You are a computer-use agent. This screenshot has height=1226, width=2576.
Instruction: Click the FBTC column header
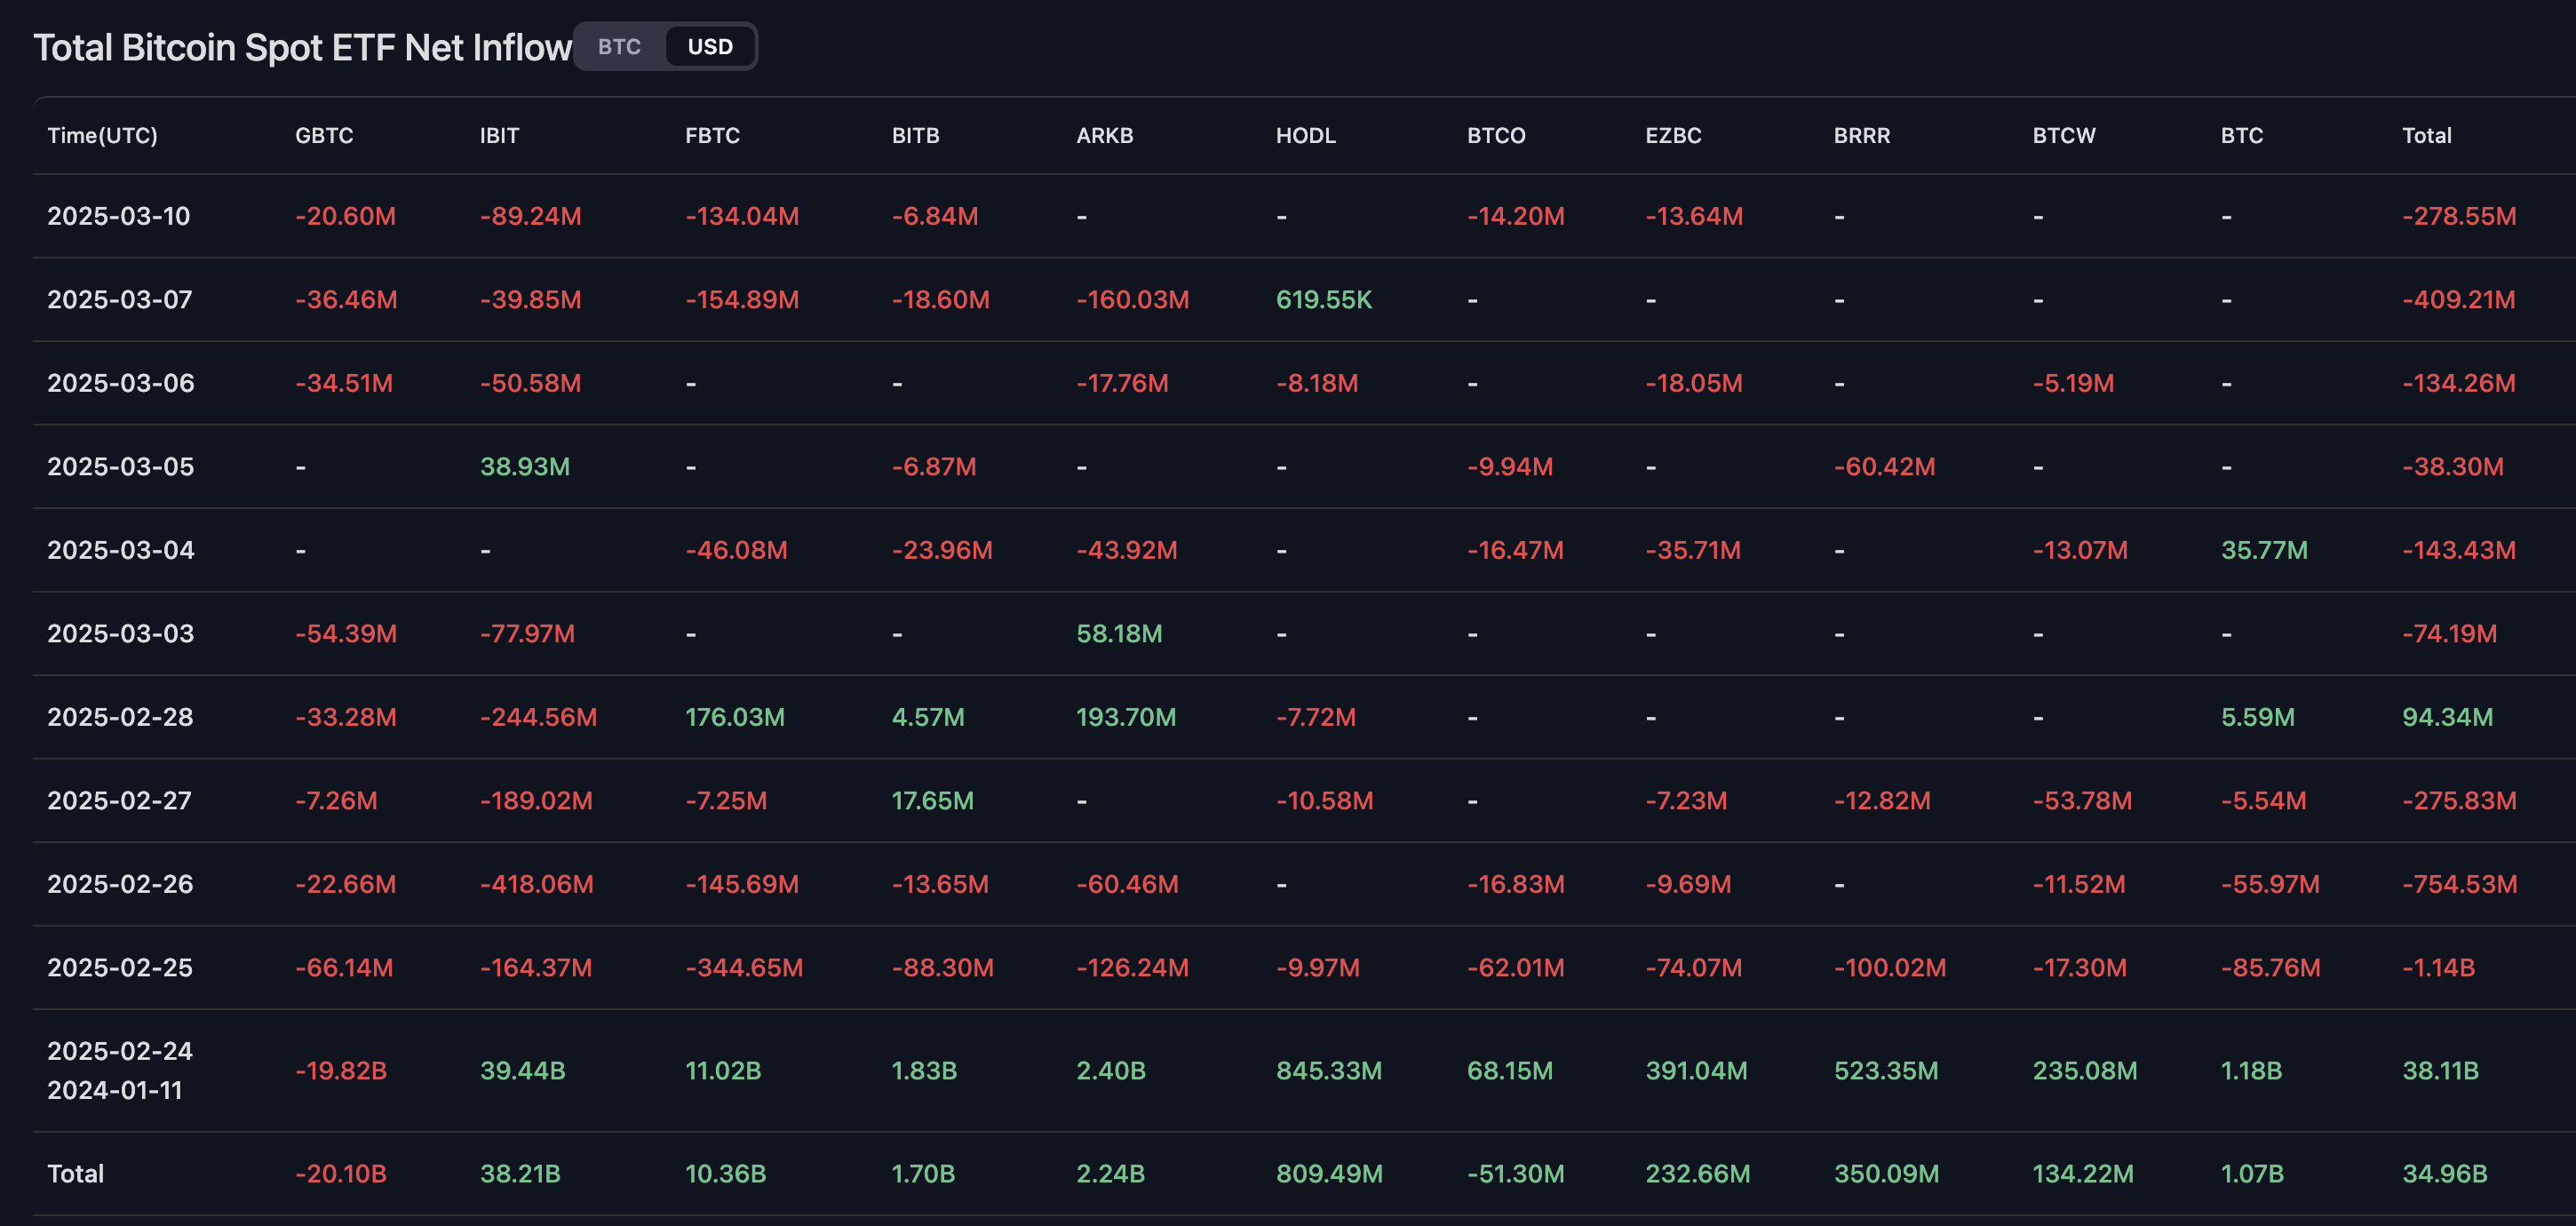tap(712, 135)
